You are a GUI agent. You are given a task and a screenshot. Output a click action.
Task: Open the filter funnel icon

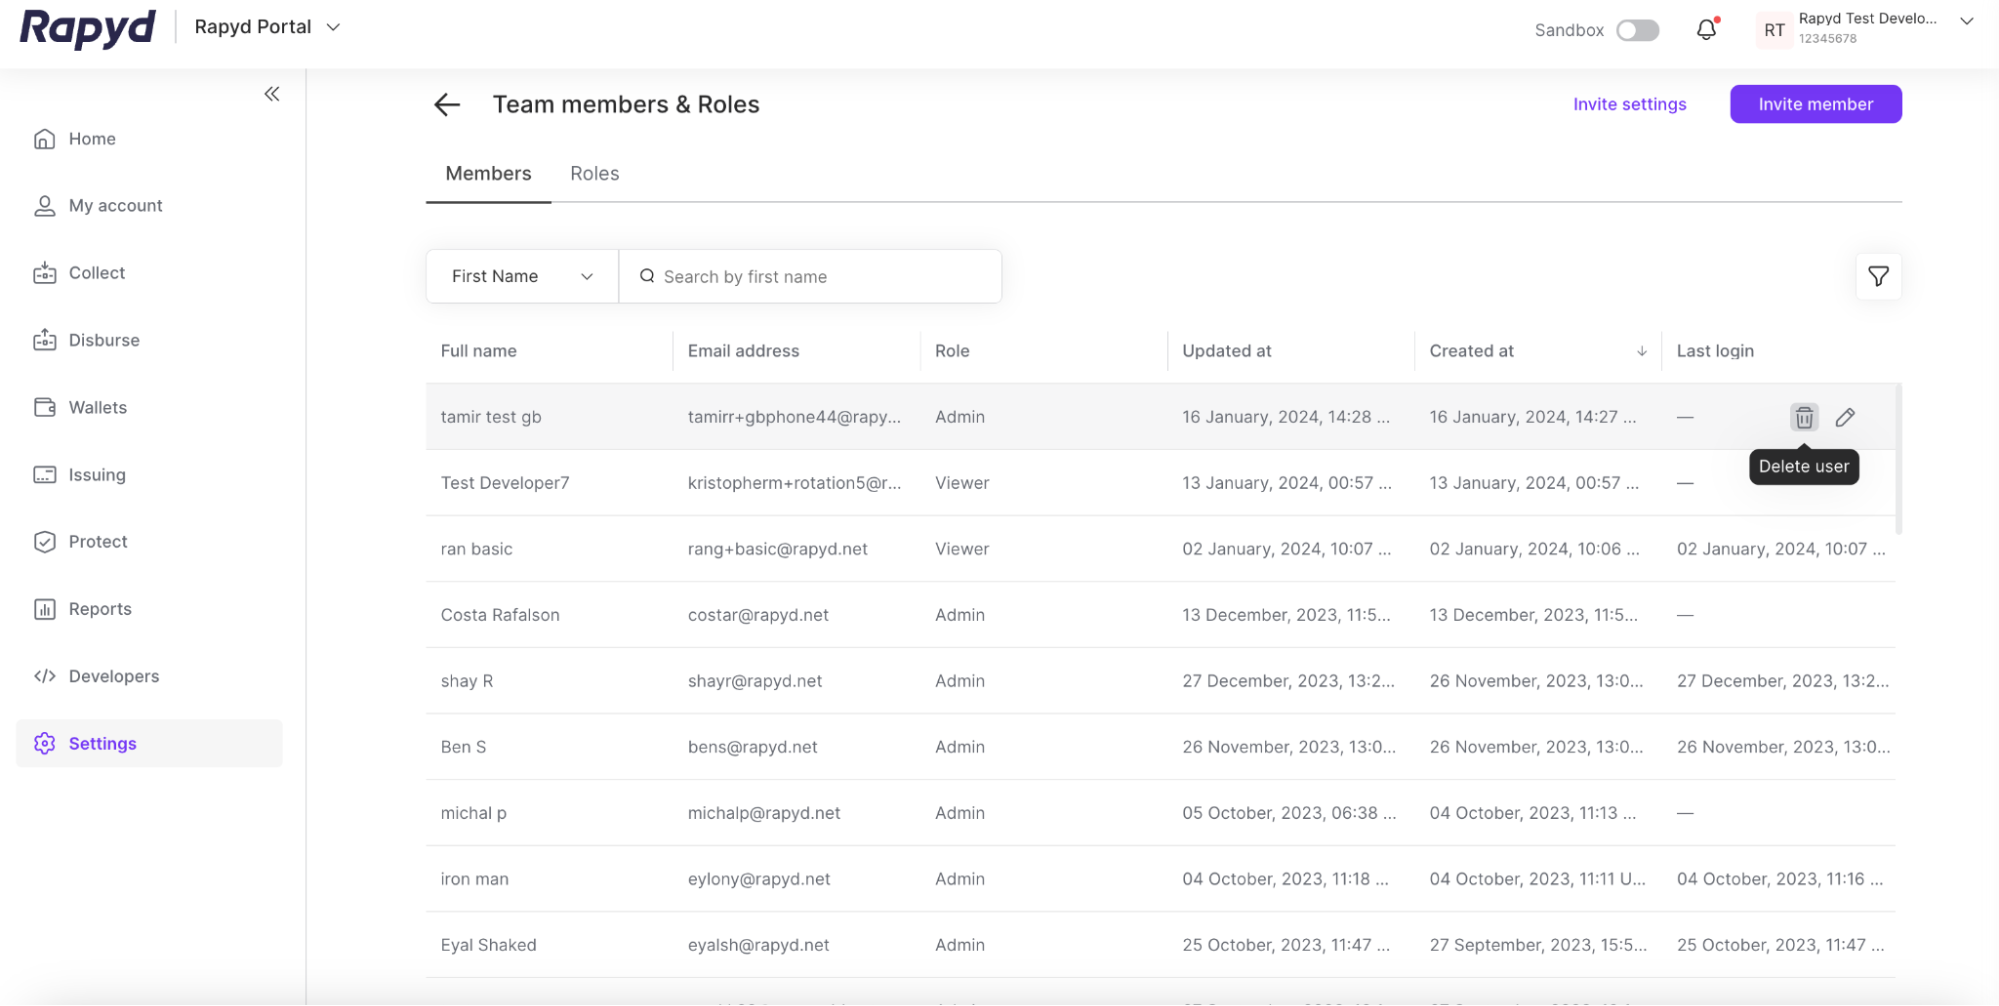(1878, 276)
